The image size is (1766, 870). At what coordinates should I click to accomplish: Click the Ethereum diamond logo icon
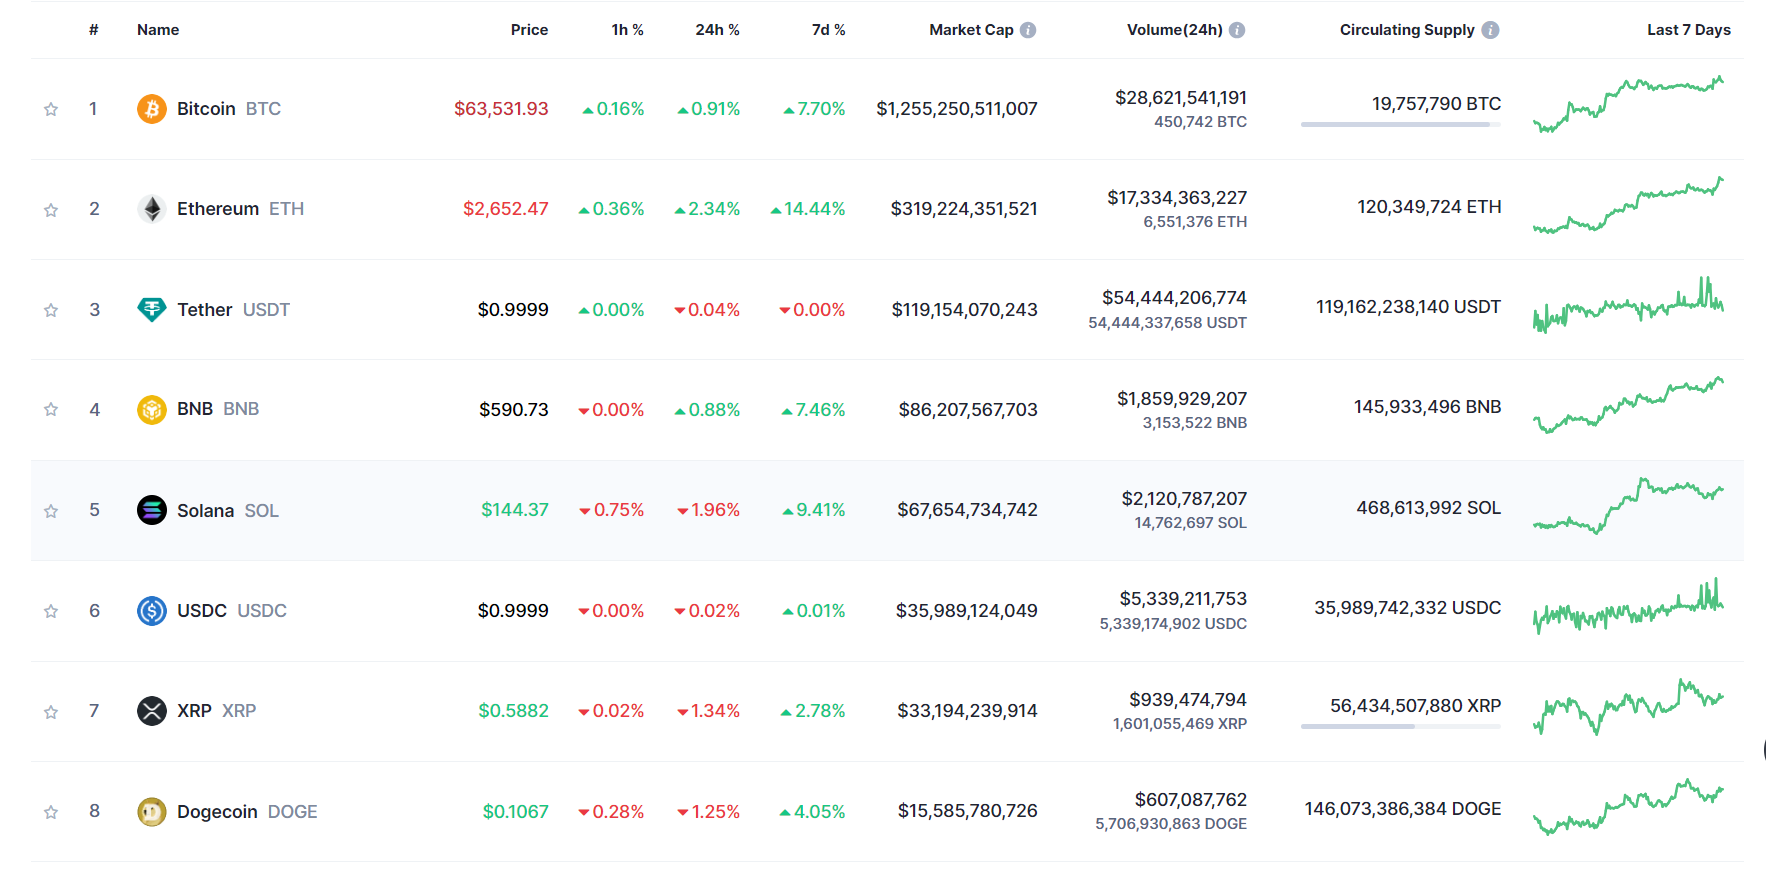(152, 209)
